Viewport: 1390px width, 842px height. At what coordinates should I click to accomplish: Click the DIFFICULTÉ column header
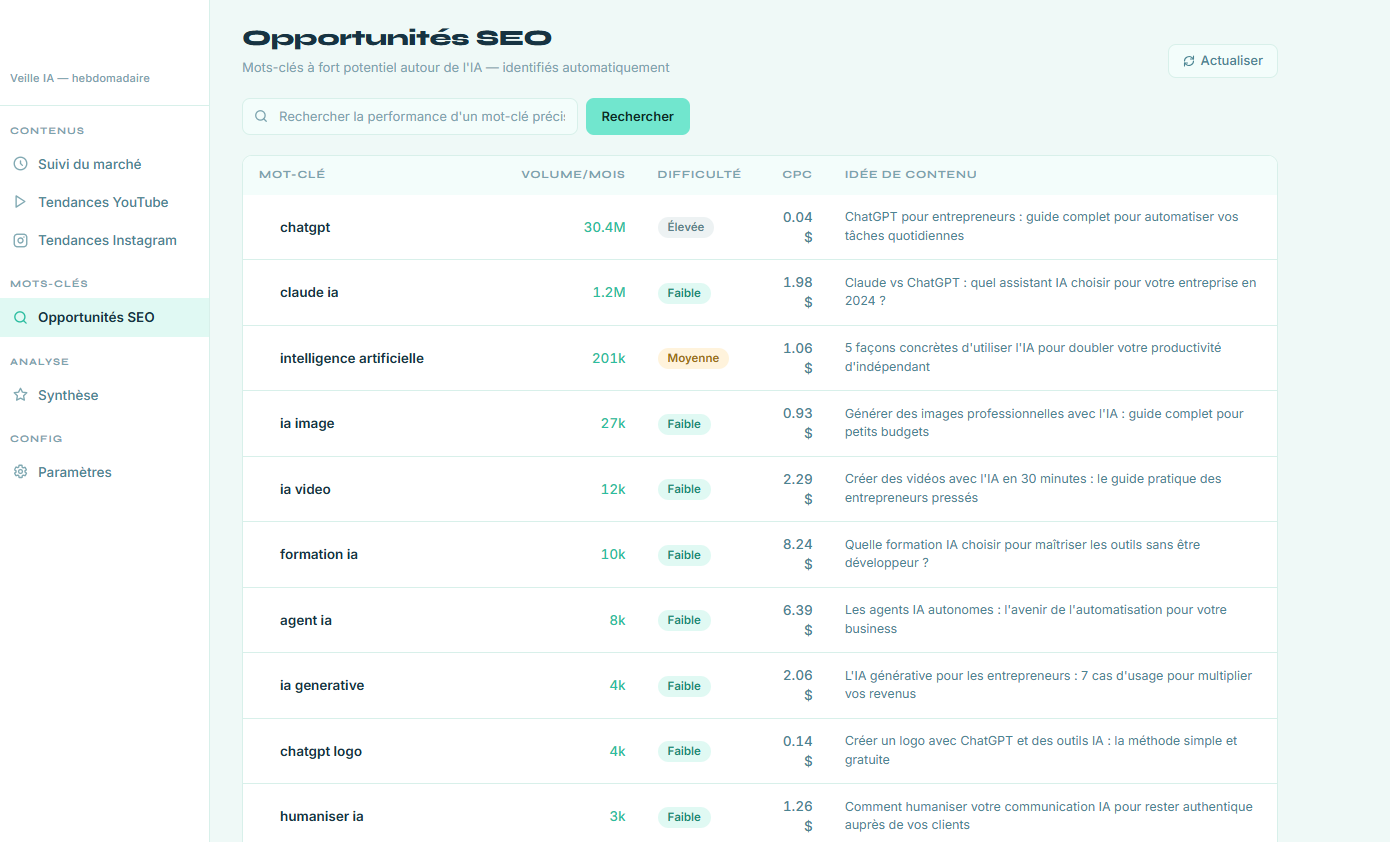[699, 174]
